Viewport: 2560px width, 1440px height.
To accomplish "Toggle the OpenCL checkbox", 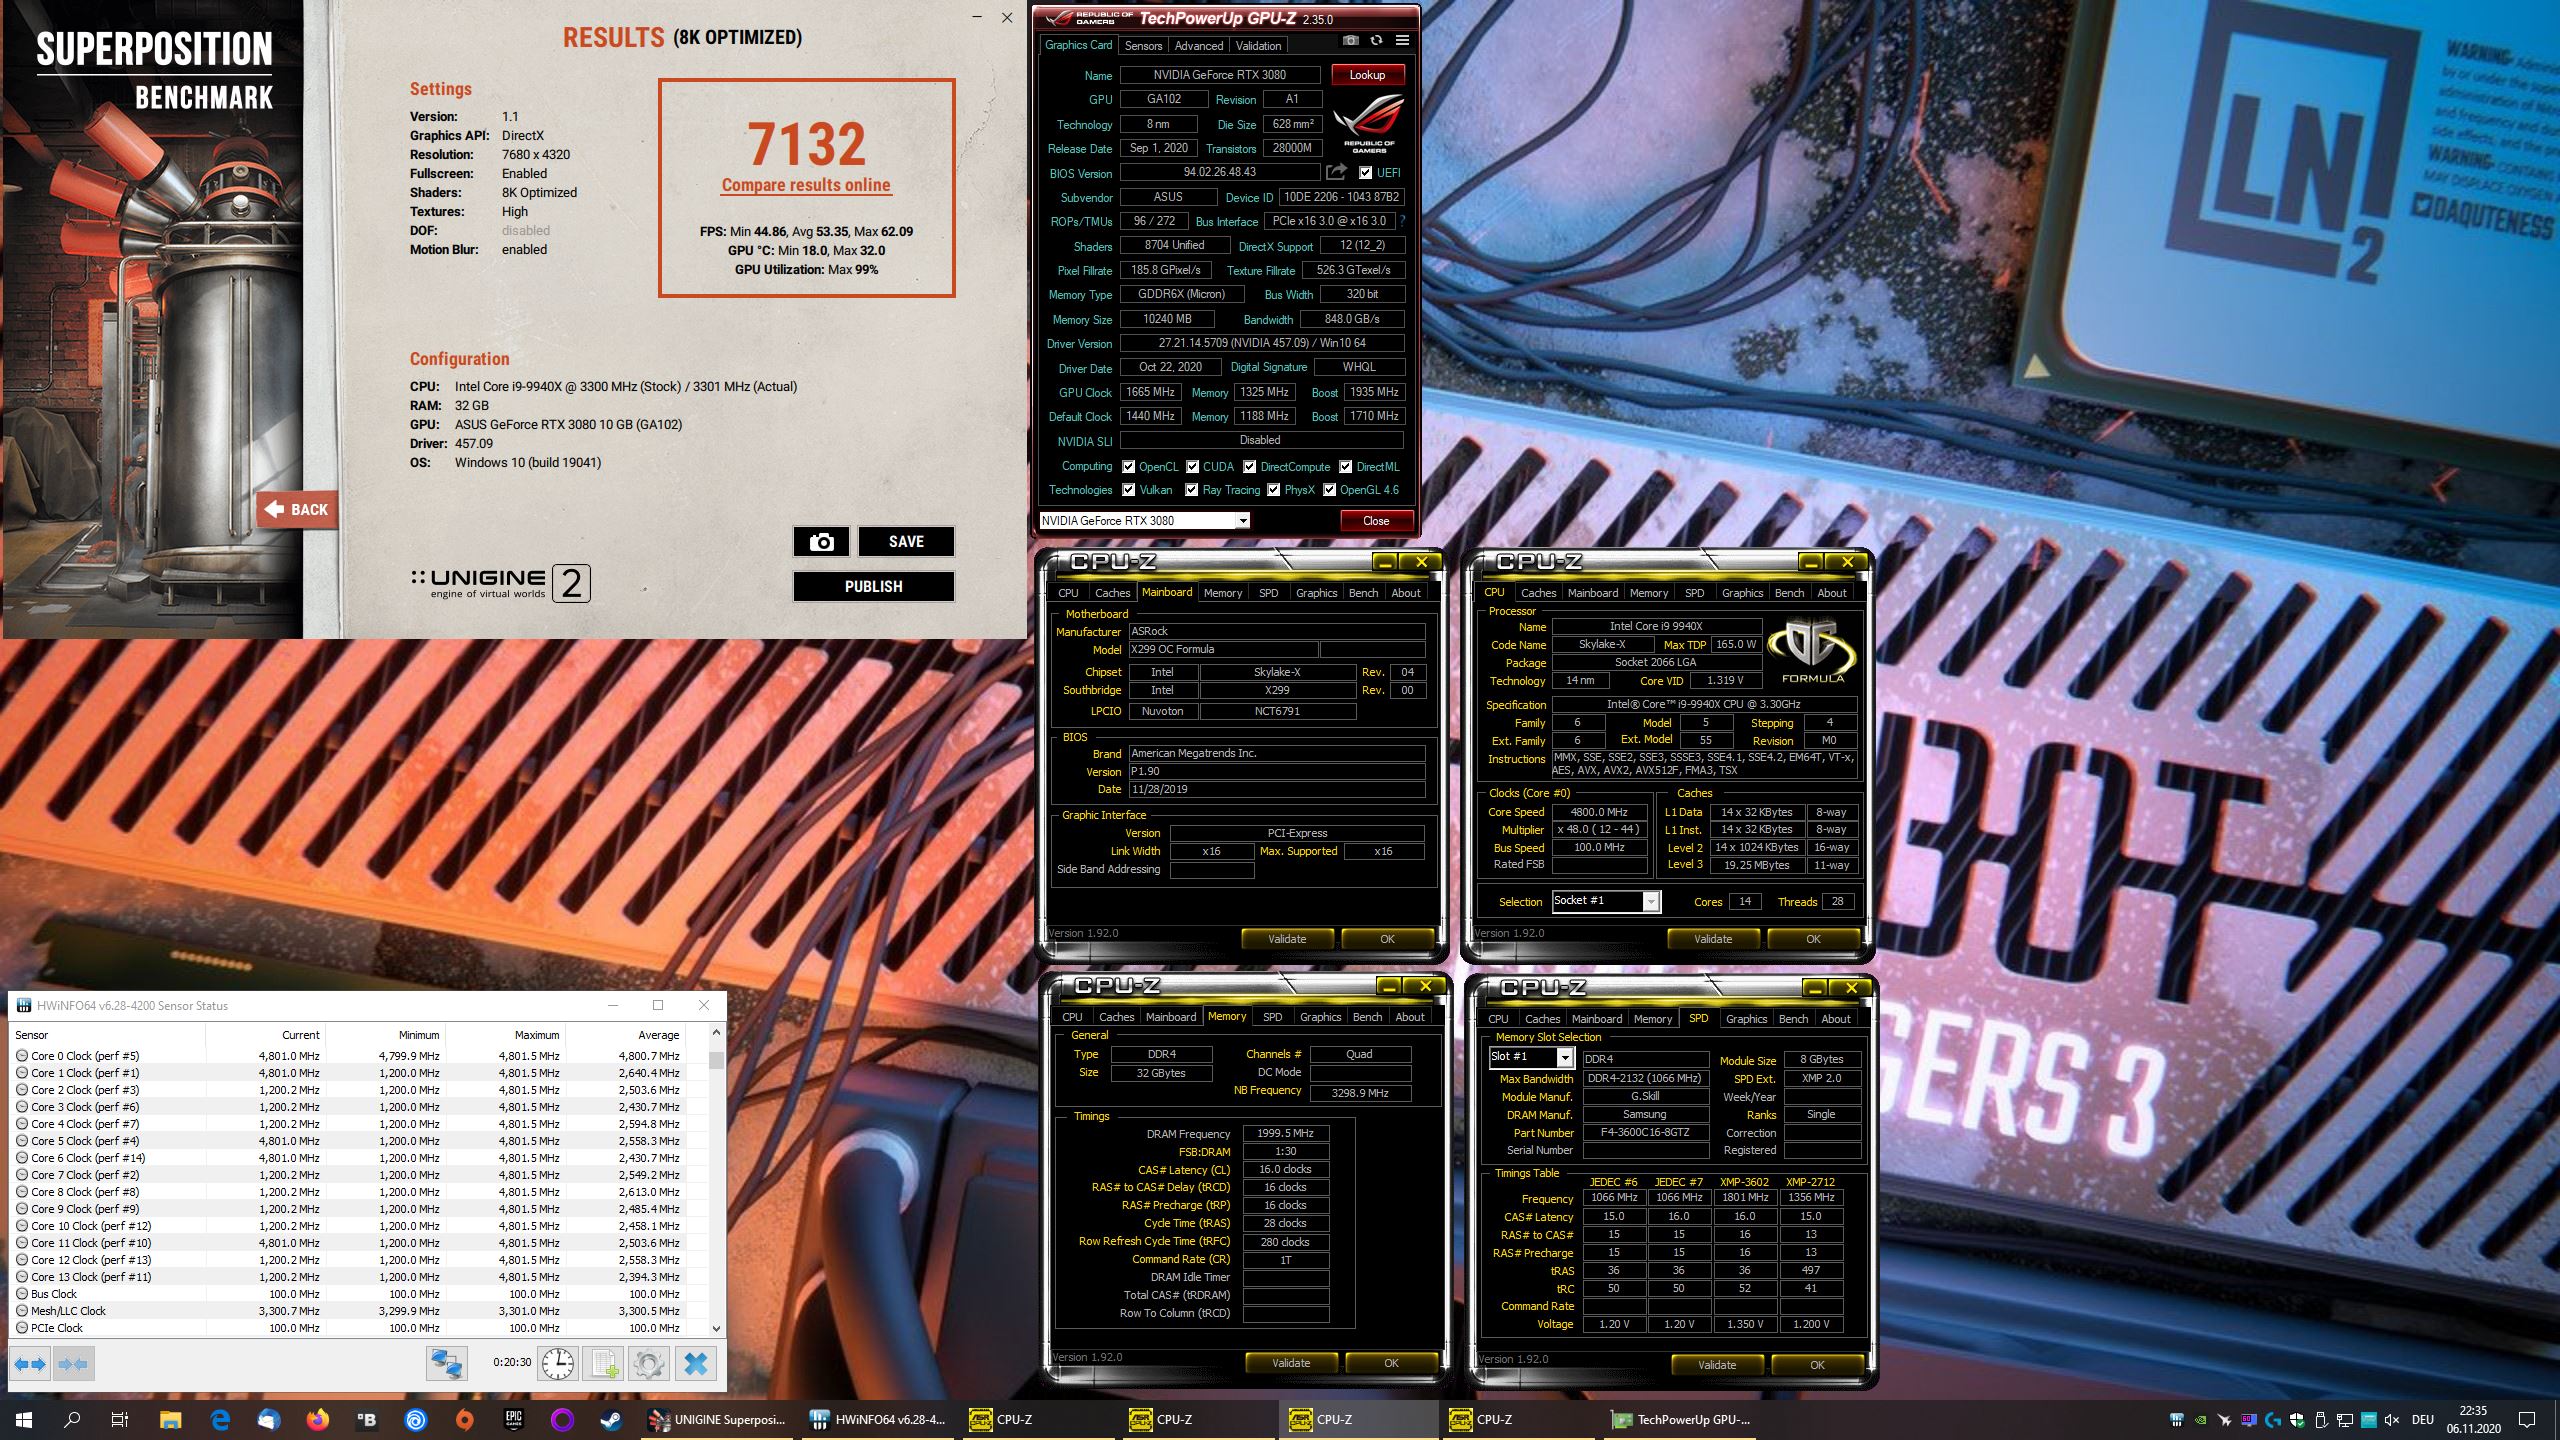I will (x=1128, y=466).
